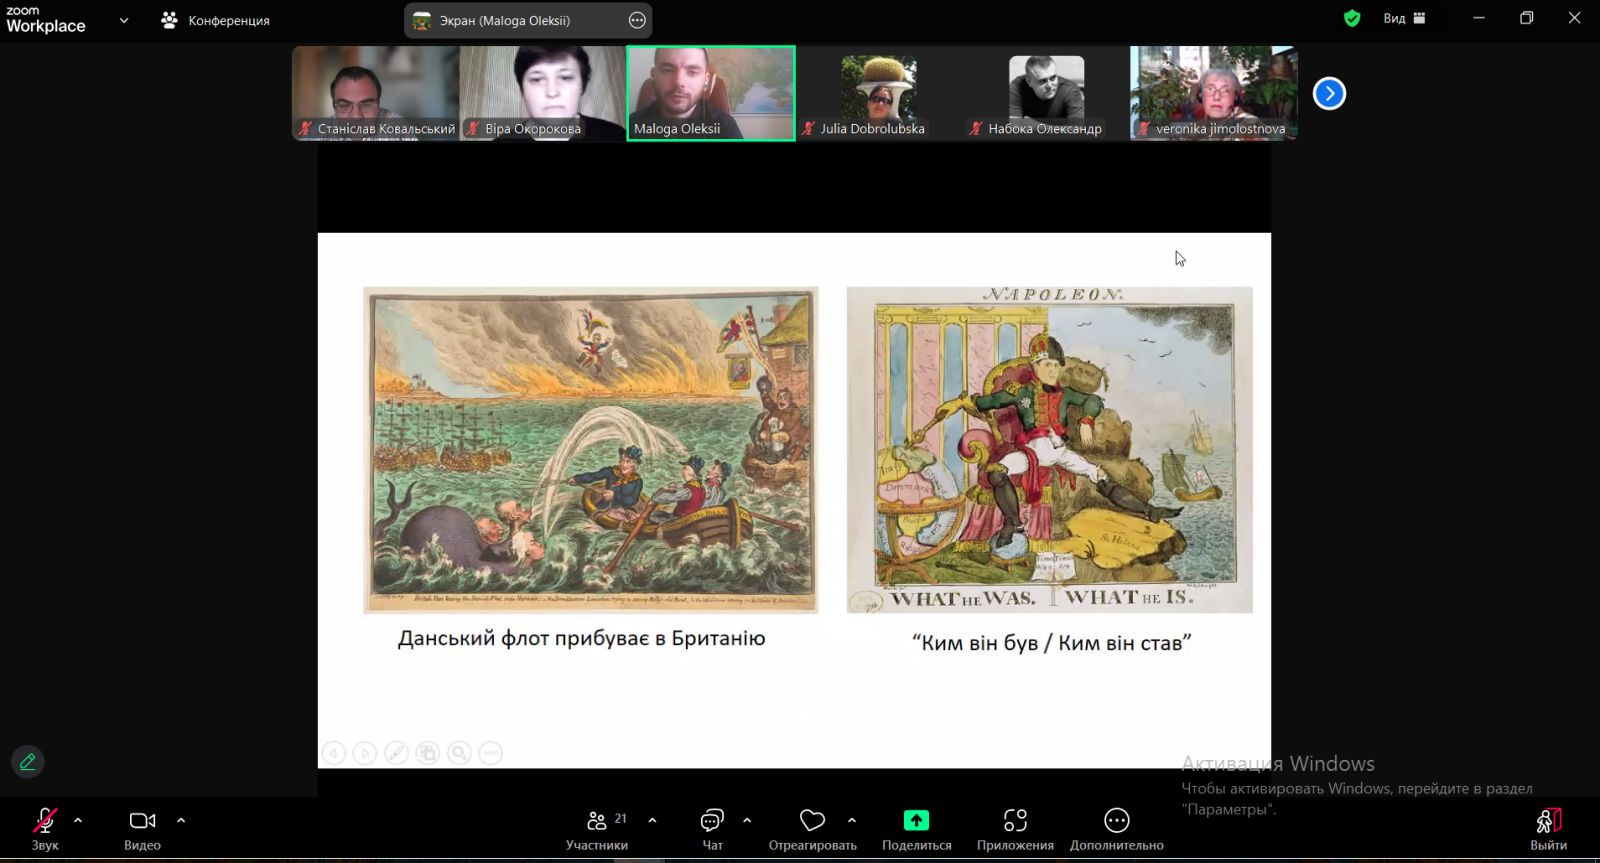This screenshot has width=1600, height=863.
Task: Expand the options arrow beside Чат
Action: [747, 820]
